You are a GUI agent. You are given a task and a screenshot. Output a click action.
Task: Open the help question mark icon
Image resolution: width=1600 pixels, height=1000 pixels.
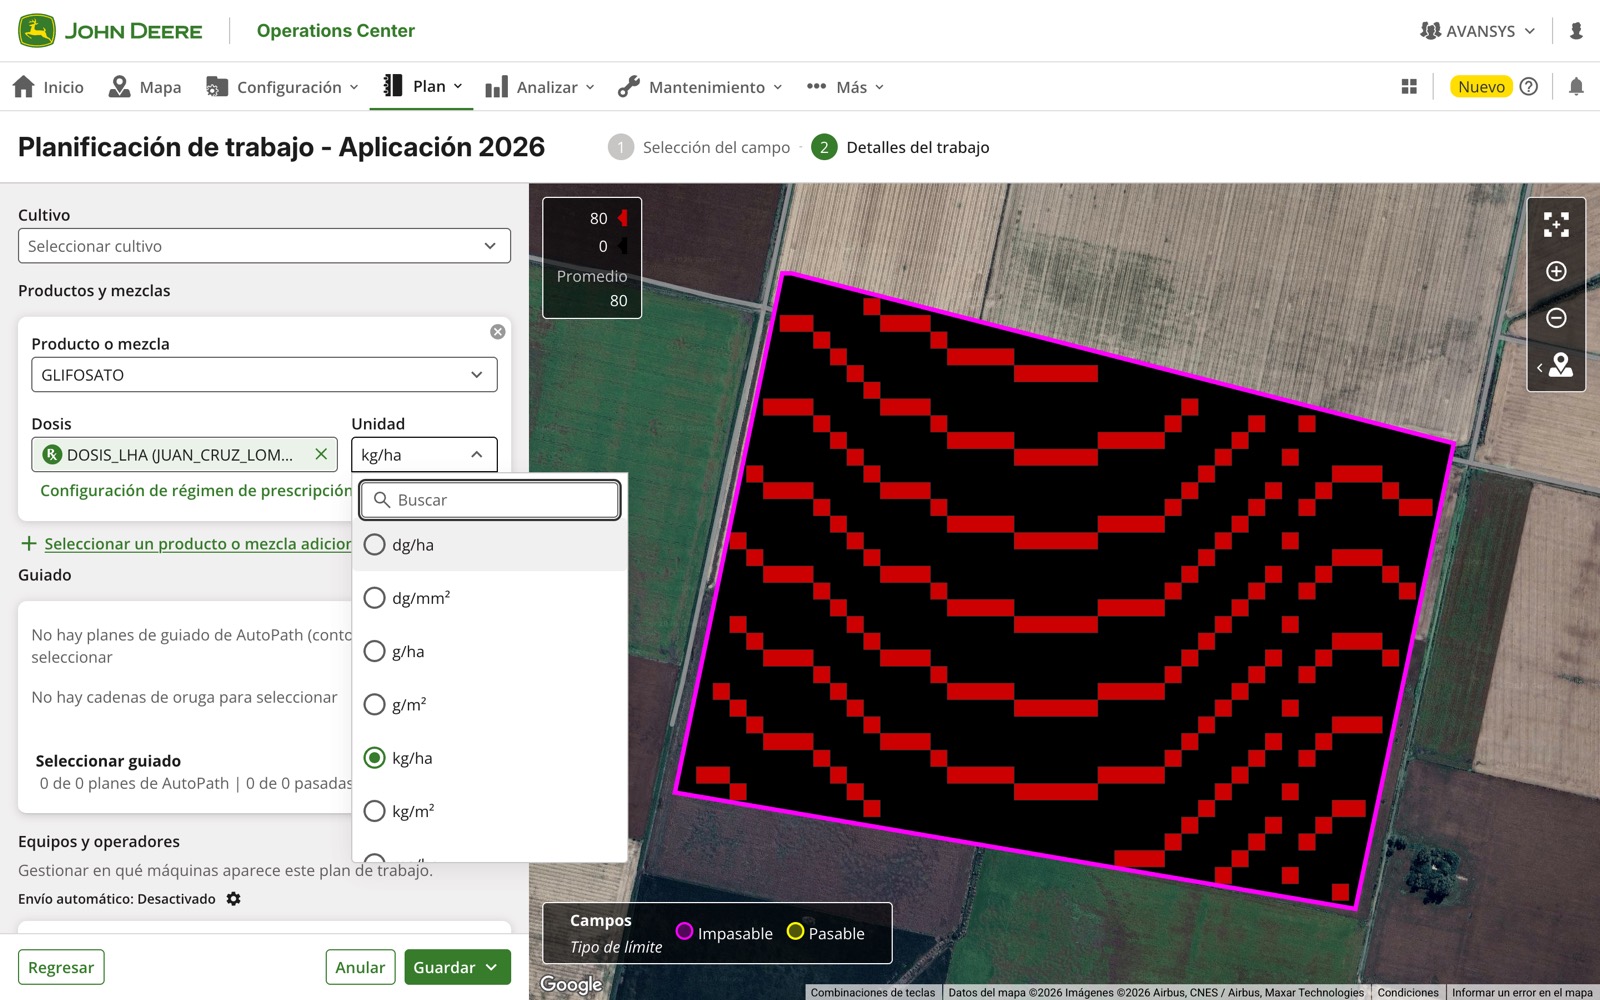click(x=1528, y=87)
